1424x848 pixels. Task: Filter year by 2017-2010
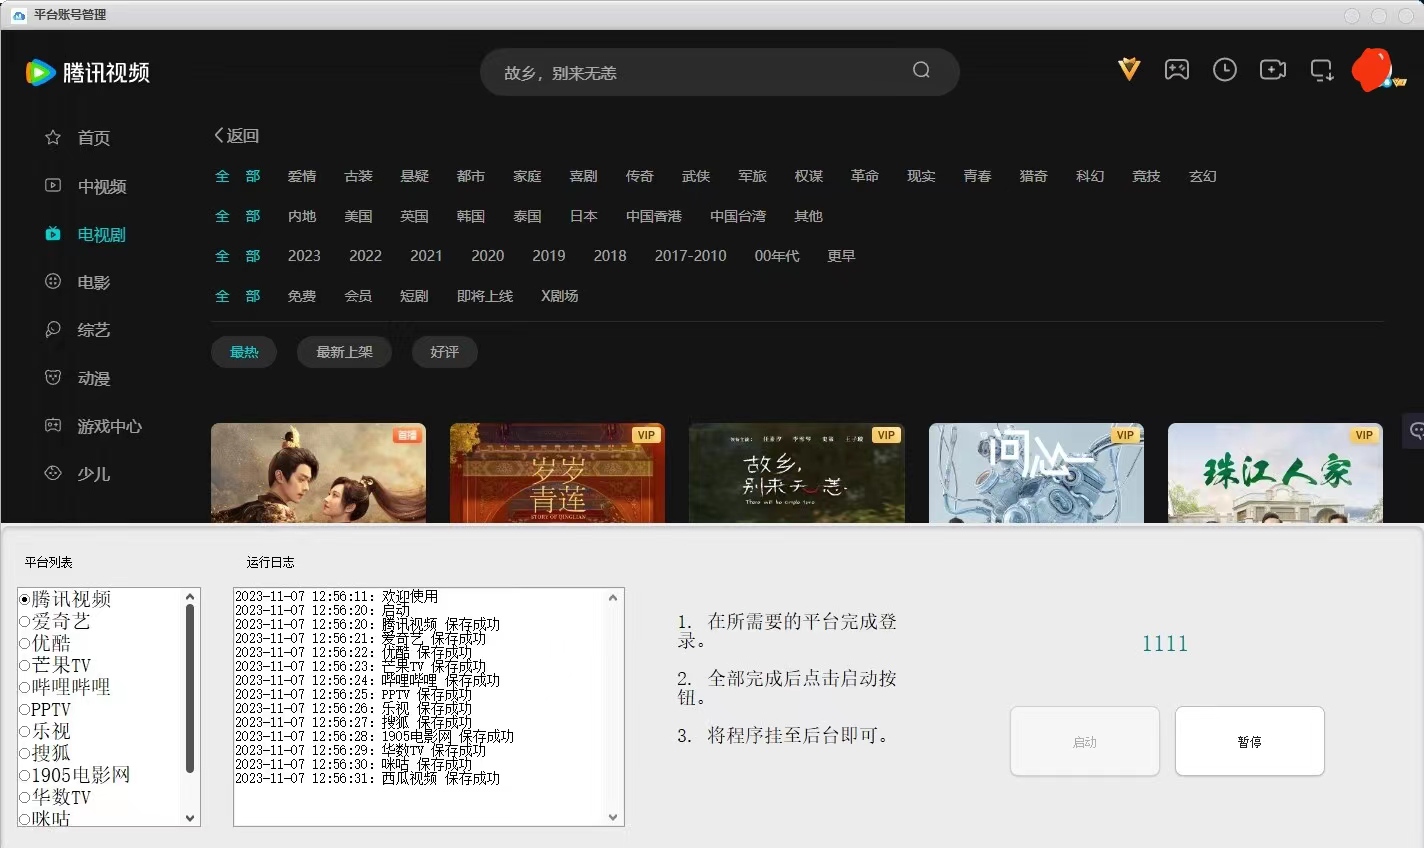click(x=690, y=256)
